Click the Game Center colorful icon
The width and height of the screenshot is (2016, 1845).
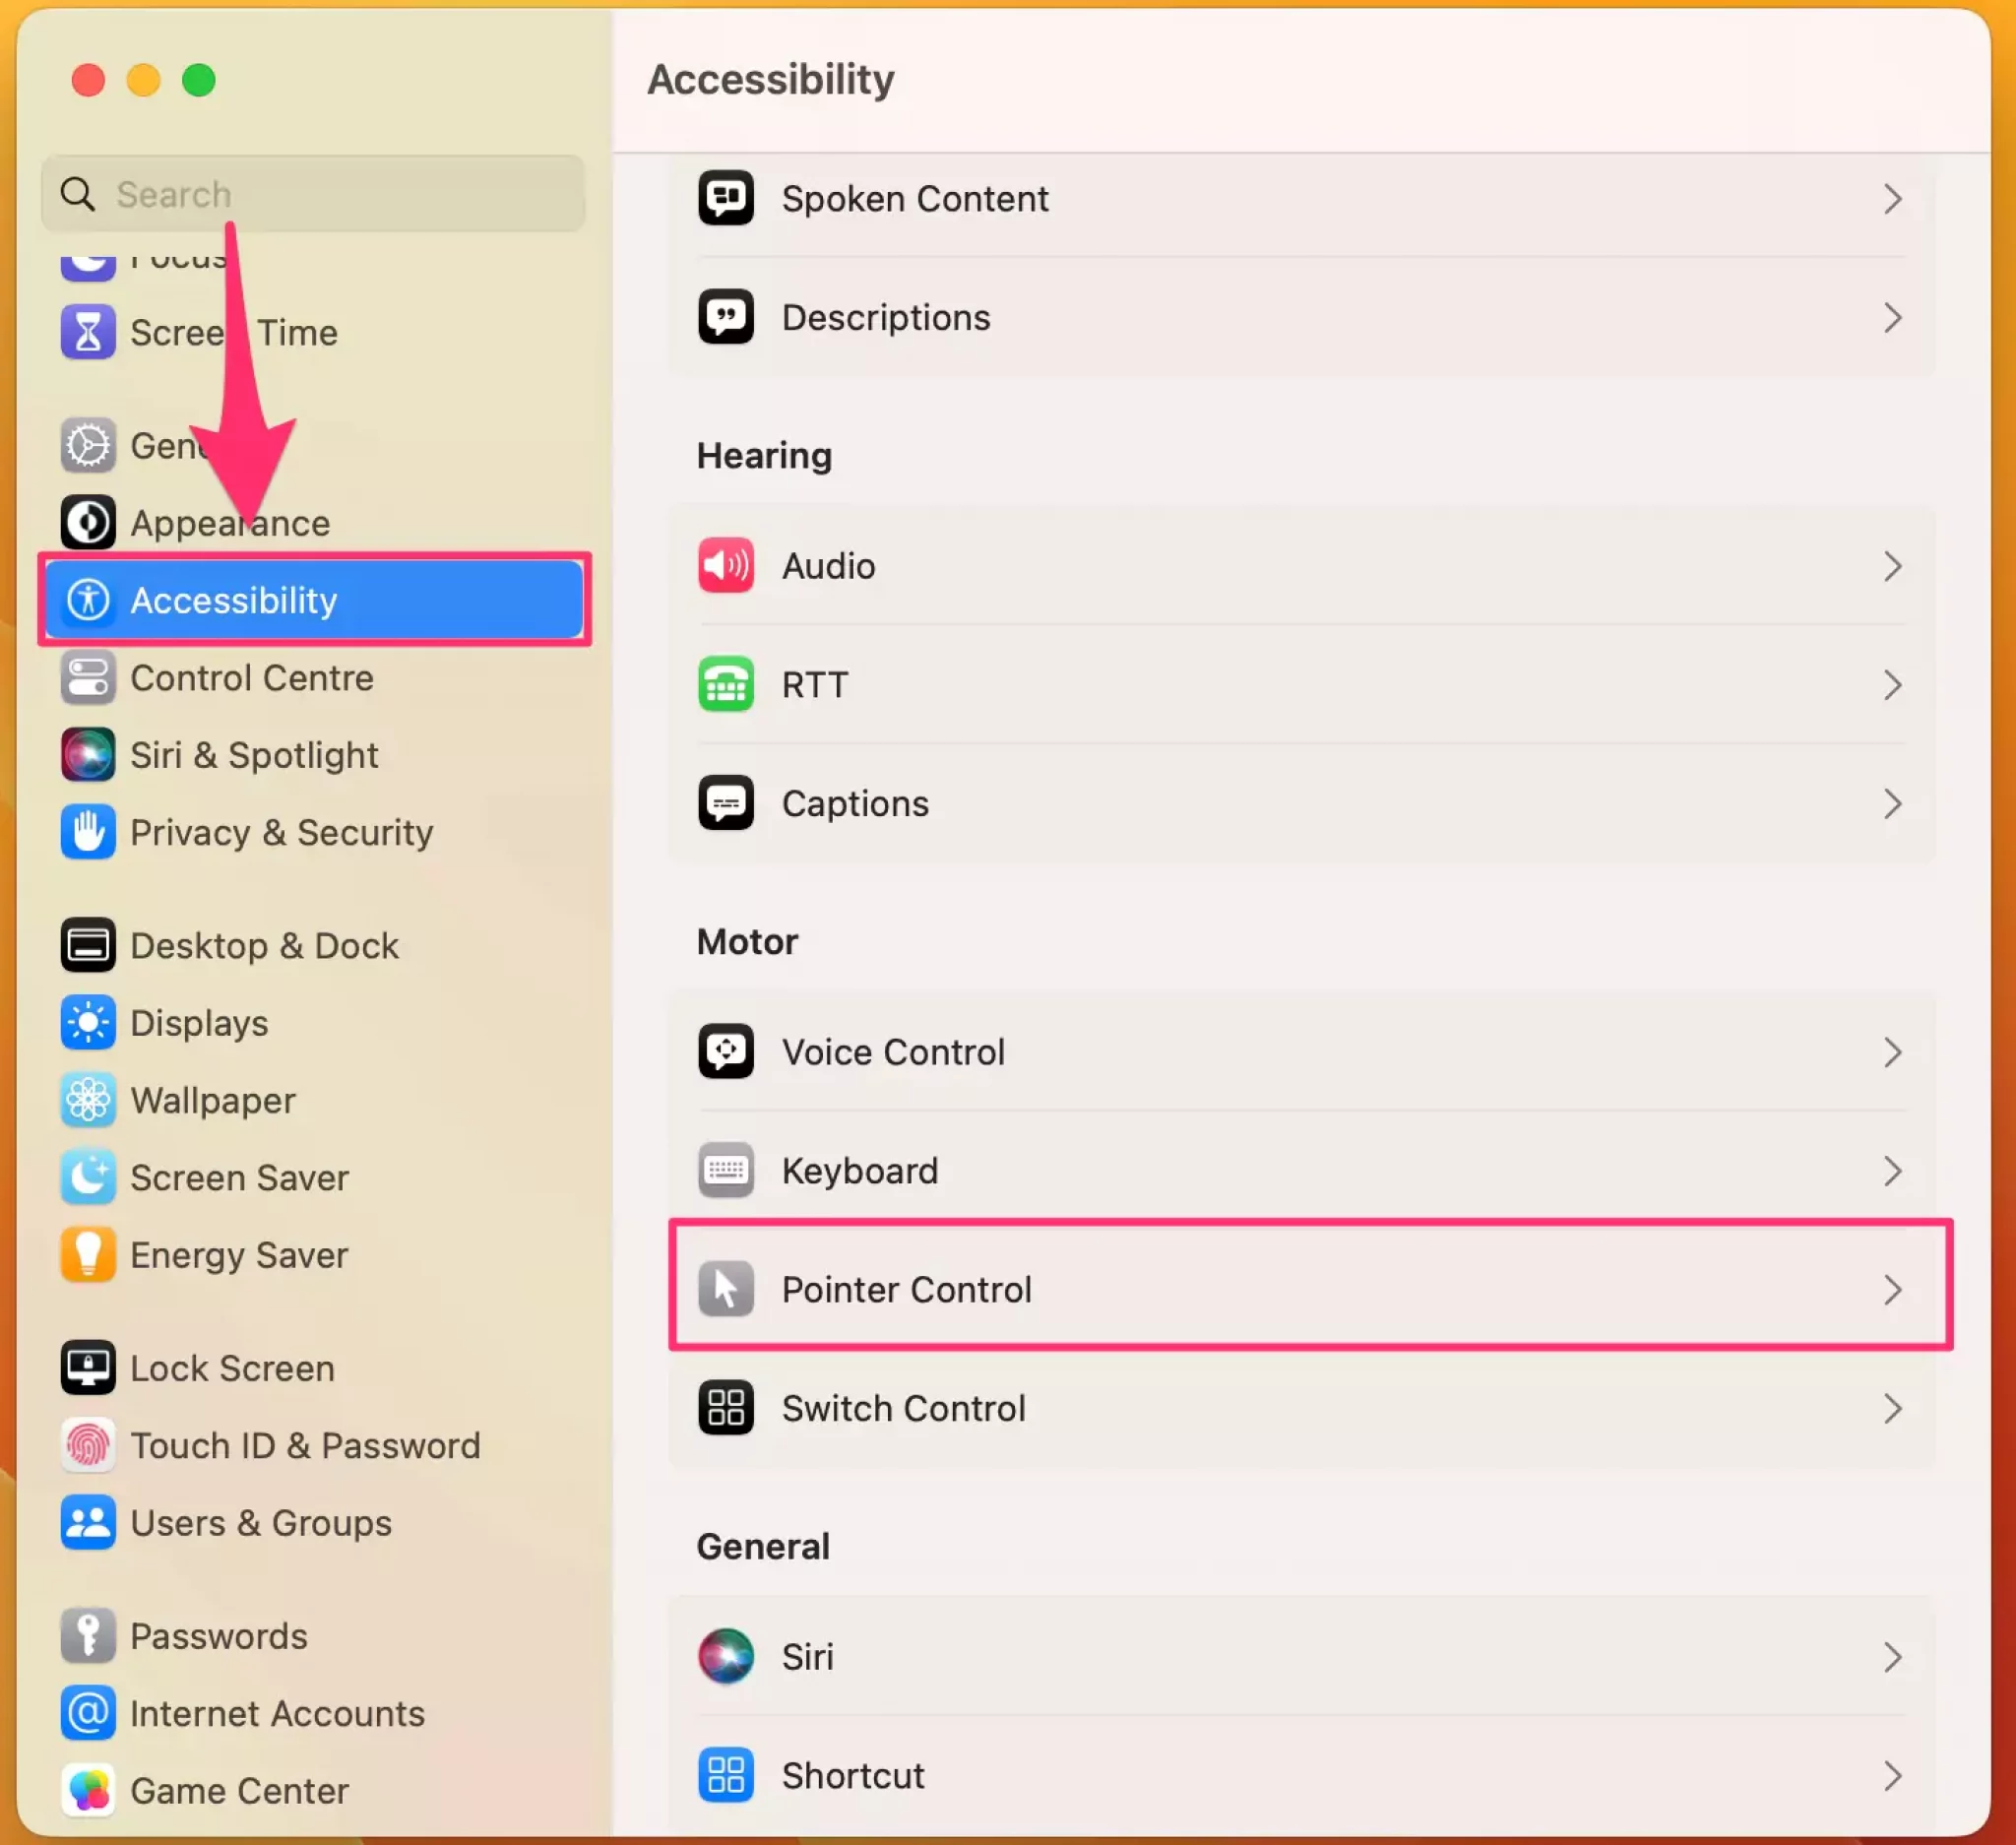tap(88, 1790)
